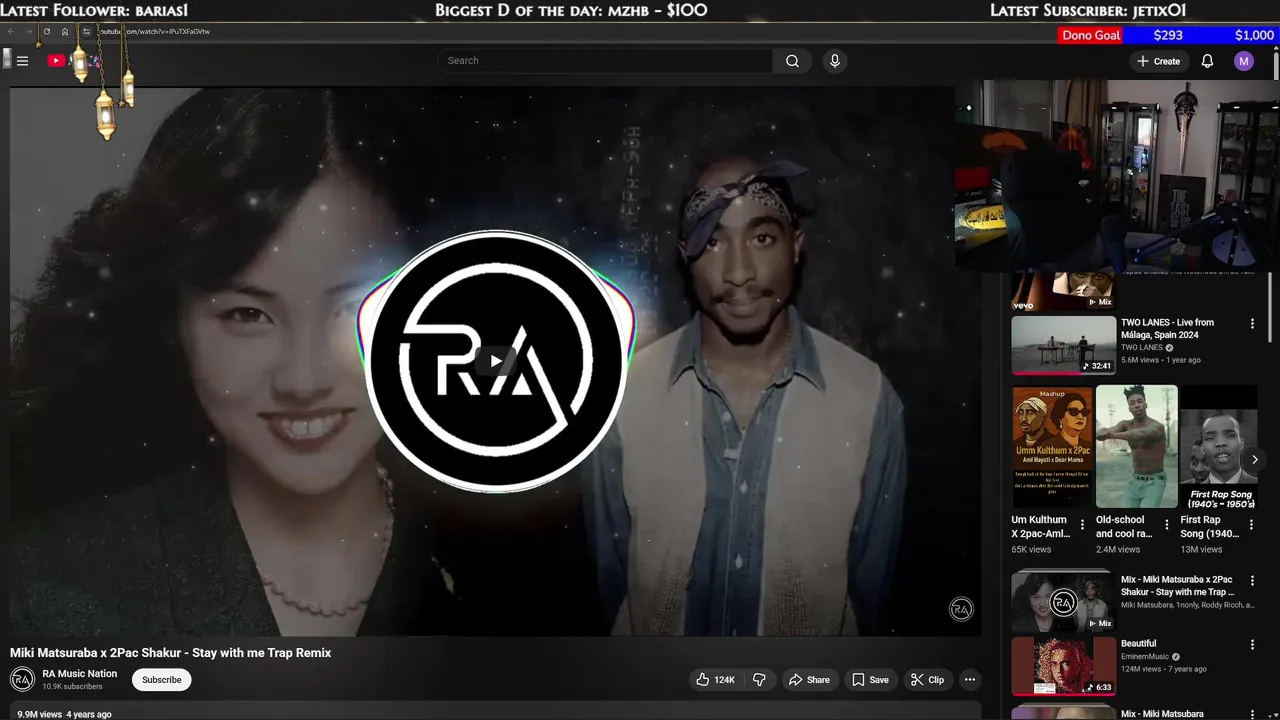Create a clip with the Clip button
This screenshot has width=1280, height=720.
pyautogui.click(x=927, y=680)
